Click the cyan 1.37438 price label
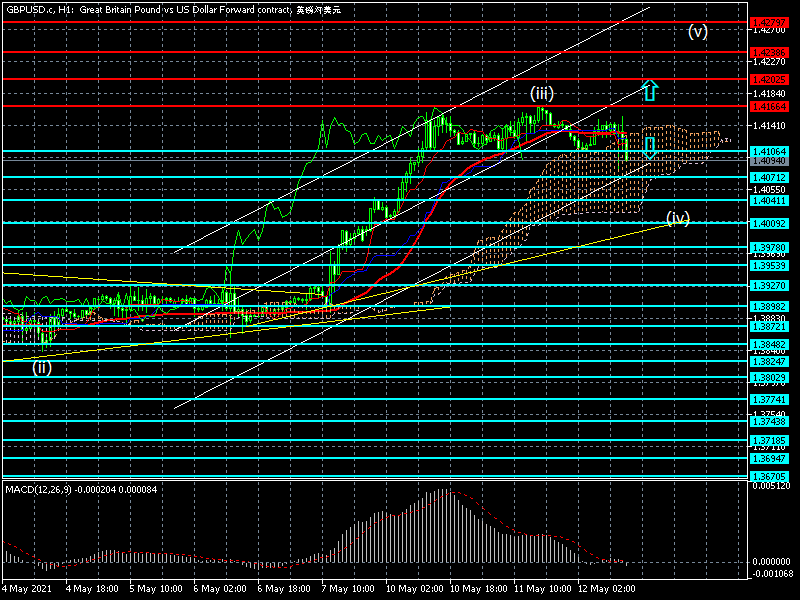The image size is (800, 600). pyautogui.click(x=769, y=421)
